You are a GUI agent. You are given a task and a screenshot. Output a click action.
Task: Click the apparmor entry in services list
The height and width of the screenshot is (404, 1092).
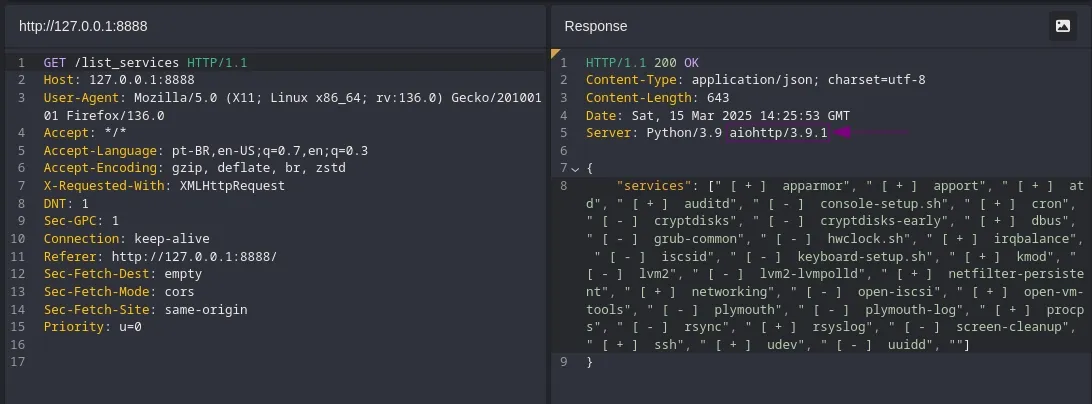pos(813,186)
